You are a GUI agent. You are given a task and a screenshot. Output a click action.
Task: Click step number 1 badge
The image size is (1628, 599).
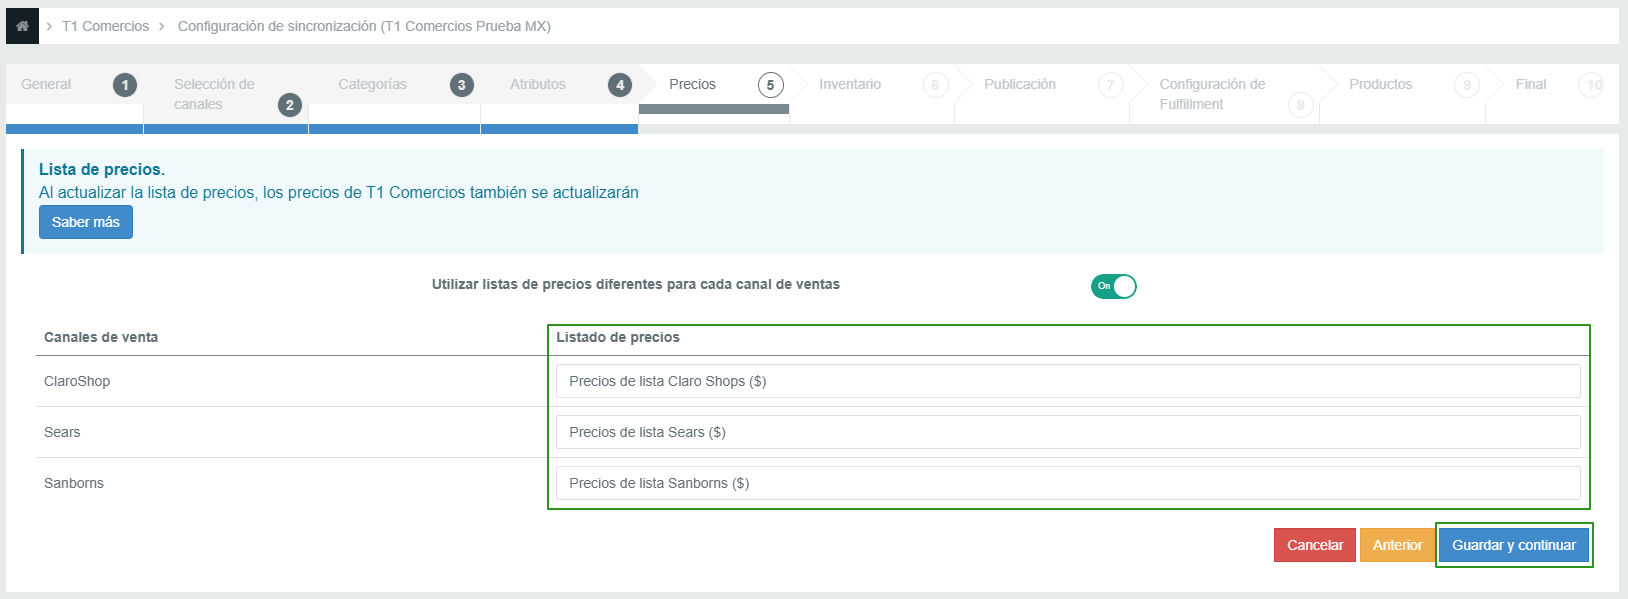coord(125,85)
